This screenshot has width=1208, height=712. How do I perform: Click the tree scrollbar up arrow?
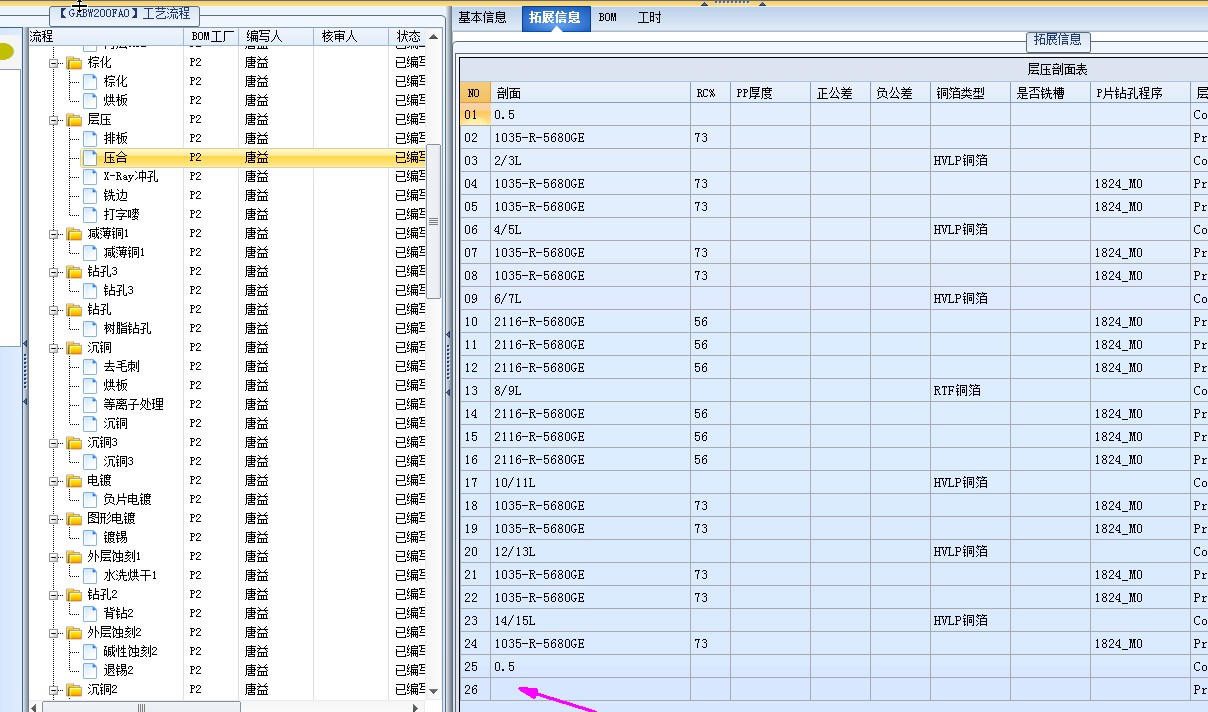point(434,36)
